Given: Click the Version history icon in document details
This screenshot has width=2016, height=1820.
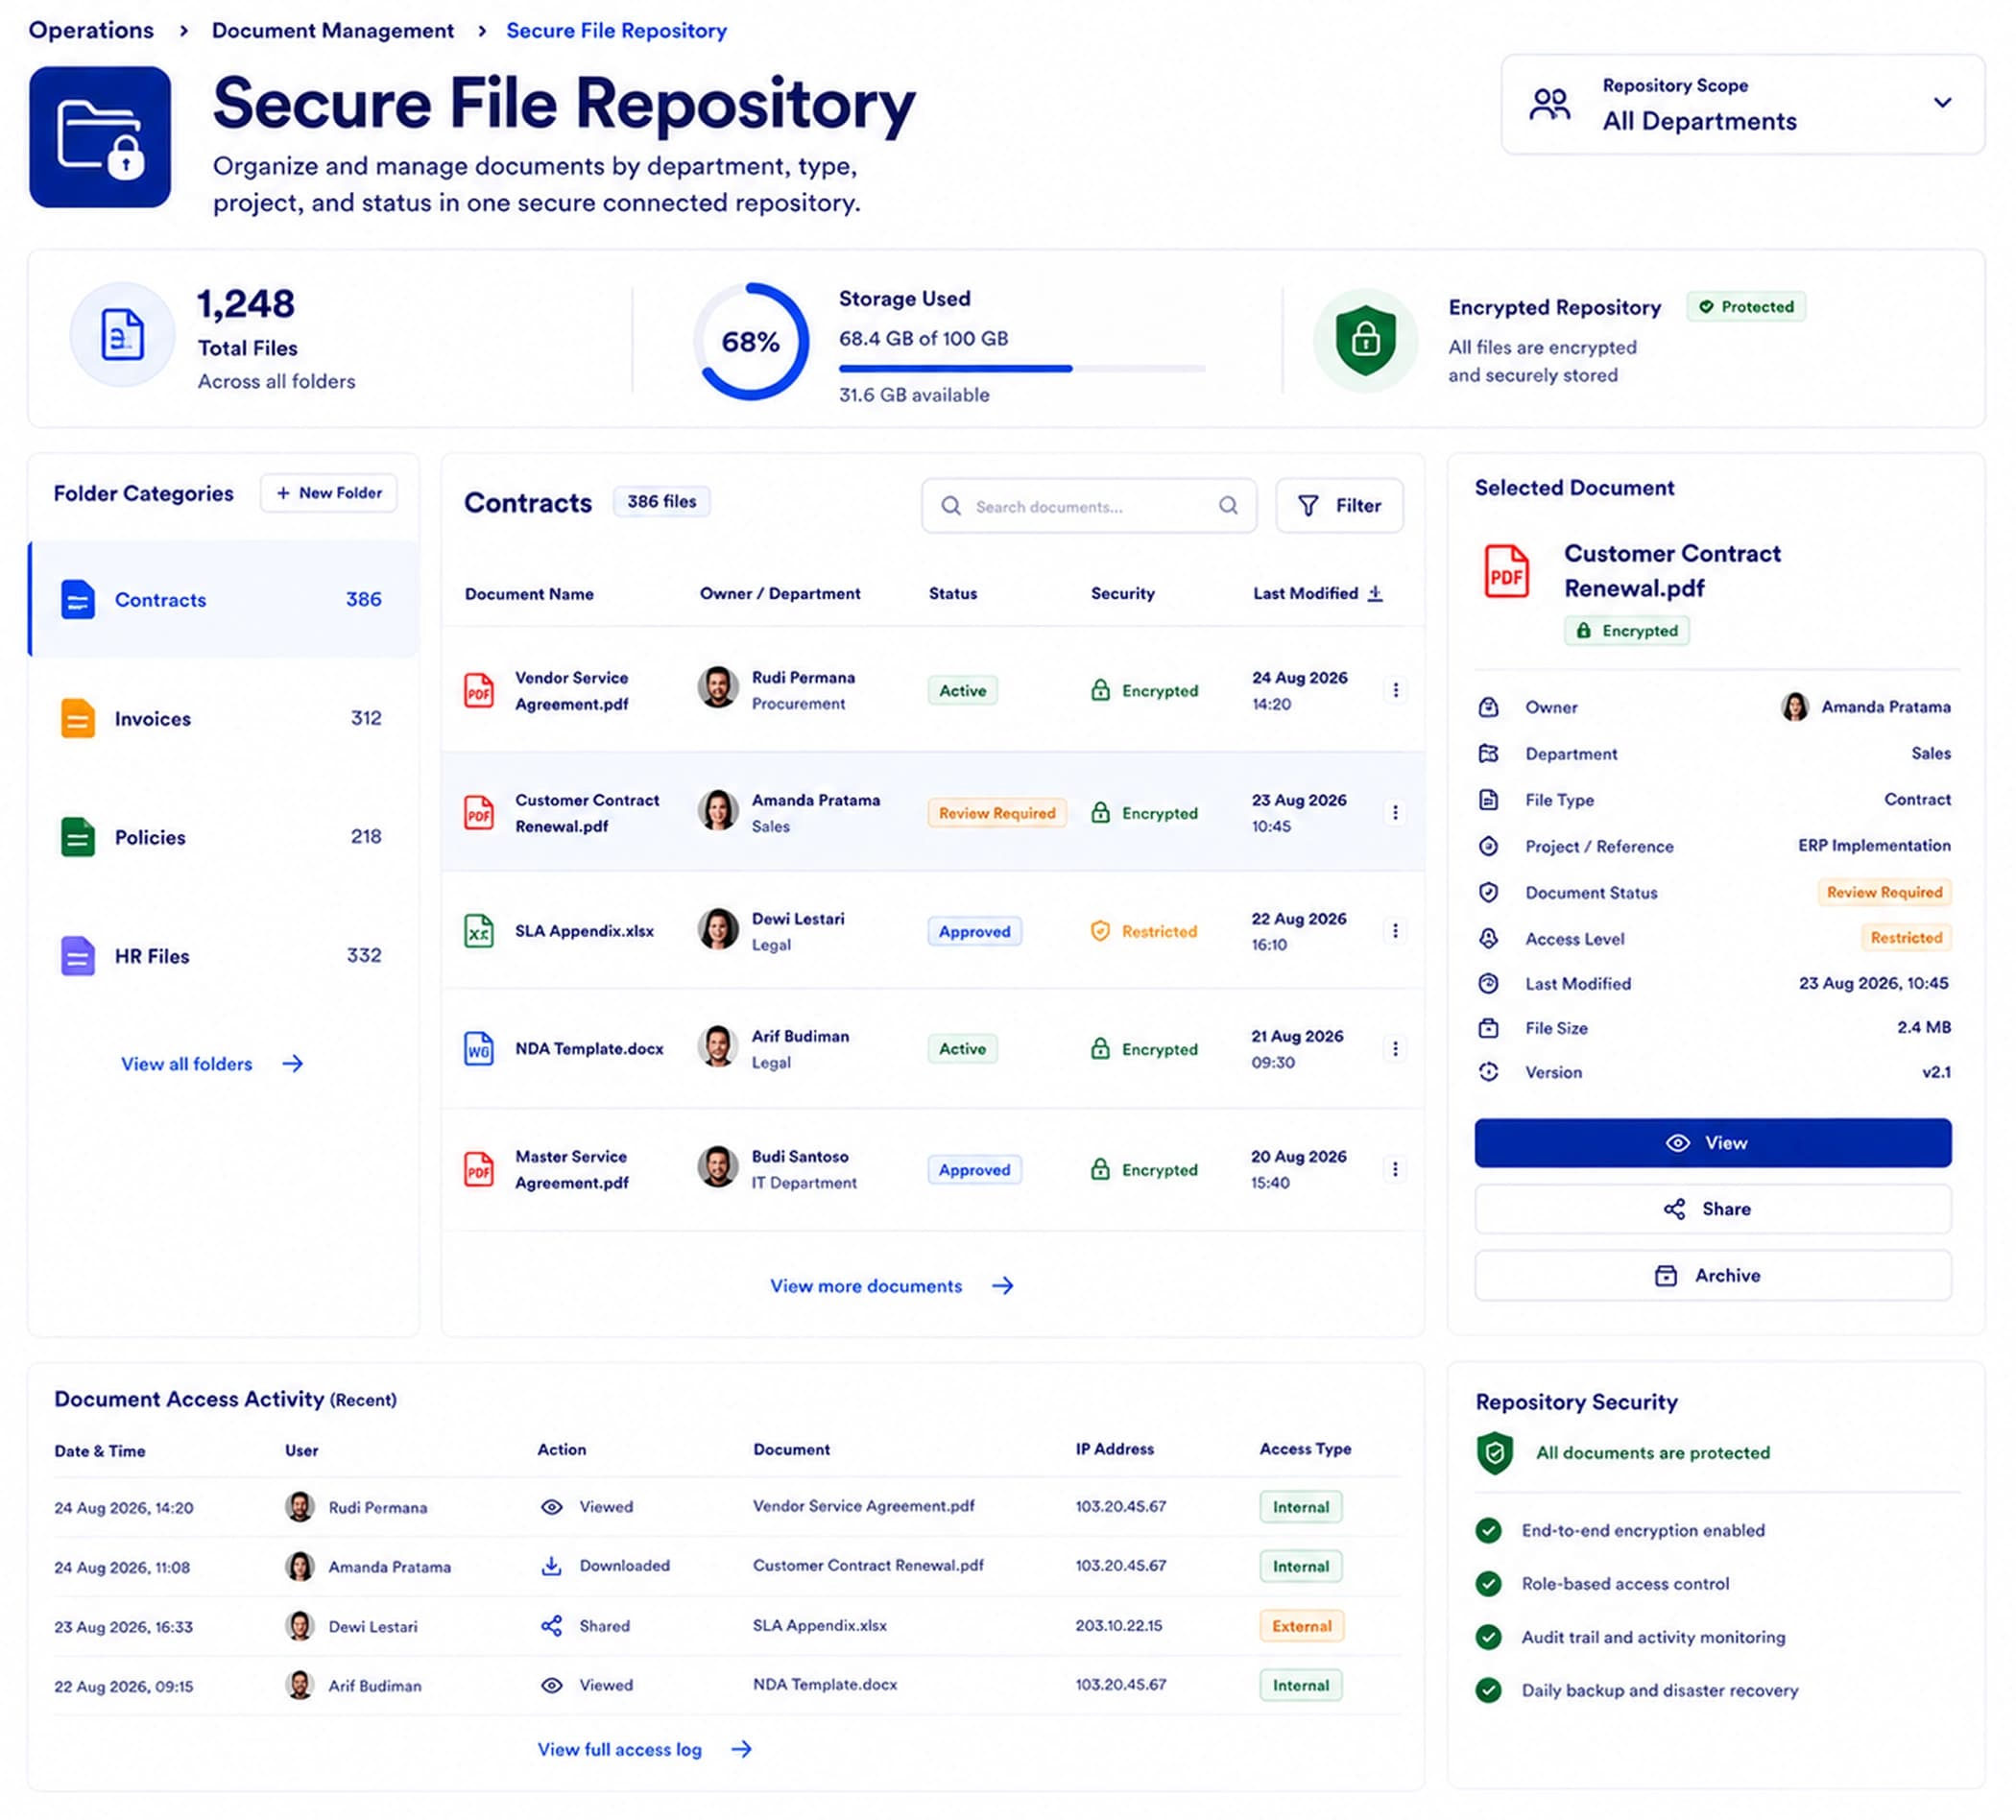Looking at the screenshot, I should coord(1488,1072).
